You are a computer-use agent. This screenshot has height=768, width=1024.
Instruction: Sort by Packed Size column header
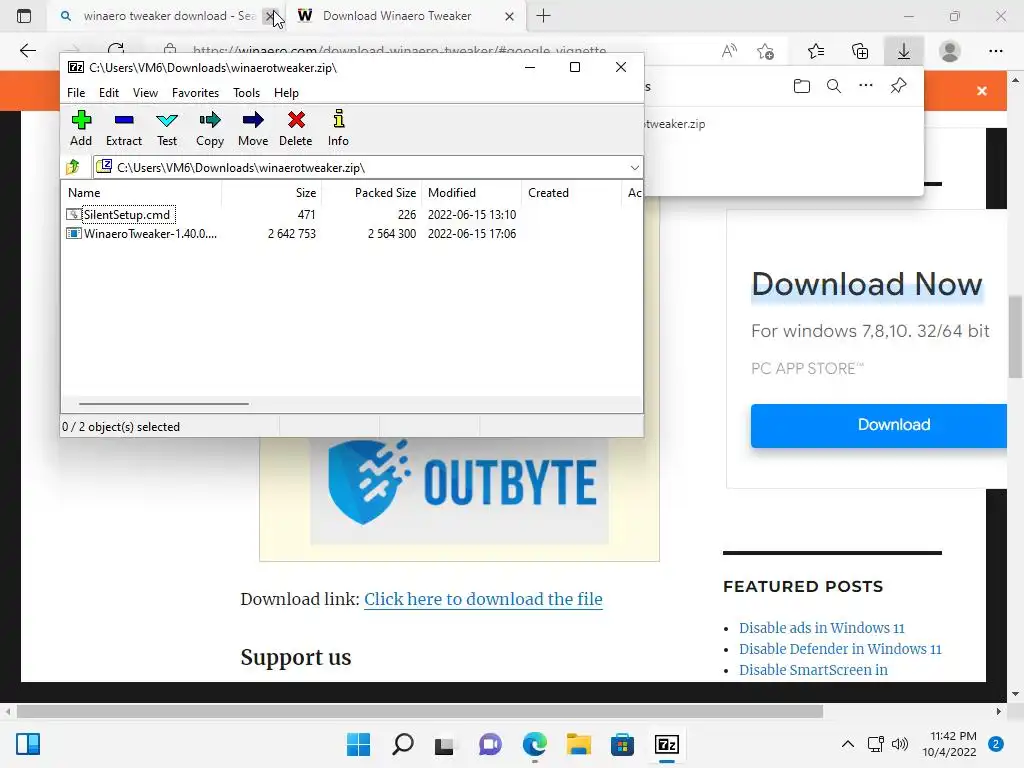coord(372,193)
